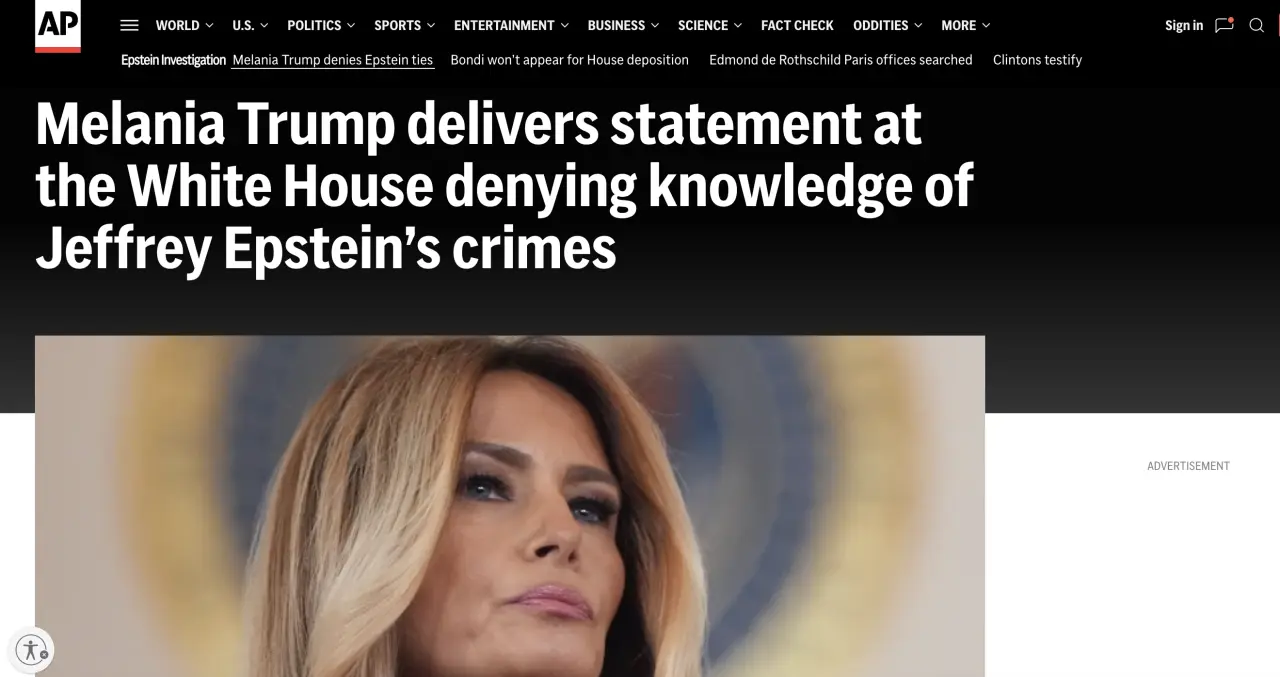
Task: Expand the Entertainment dropdown menu
Action: pyautogui.click(x=511, y=25)
